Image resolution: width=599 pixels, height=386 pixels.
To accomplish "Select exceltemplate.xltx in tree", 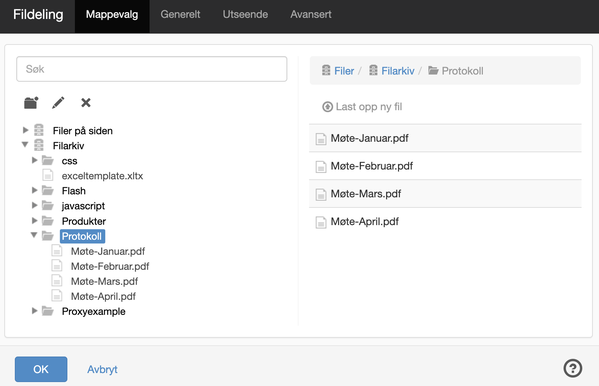I will (x=102, y=176).
